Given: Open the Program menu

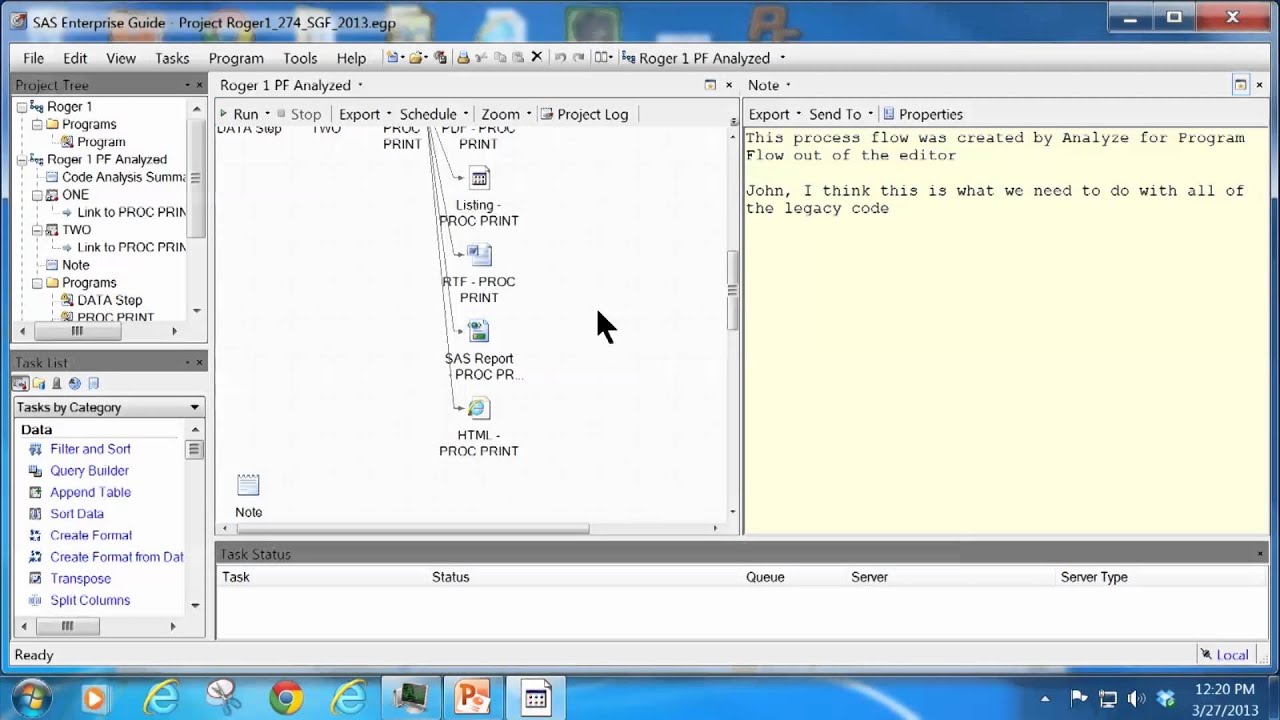Looking at the screenshot, I should pyautogui.click(x=236, y=58).
